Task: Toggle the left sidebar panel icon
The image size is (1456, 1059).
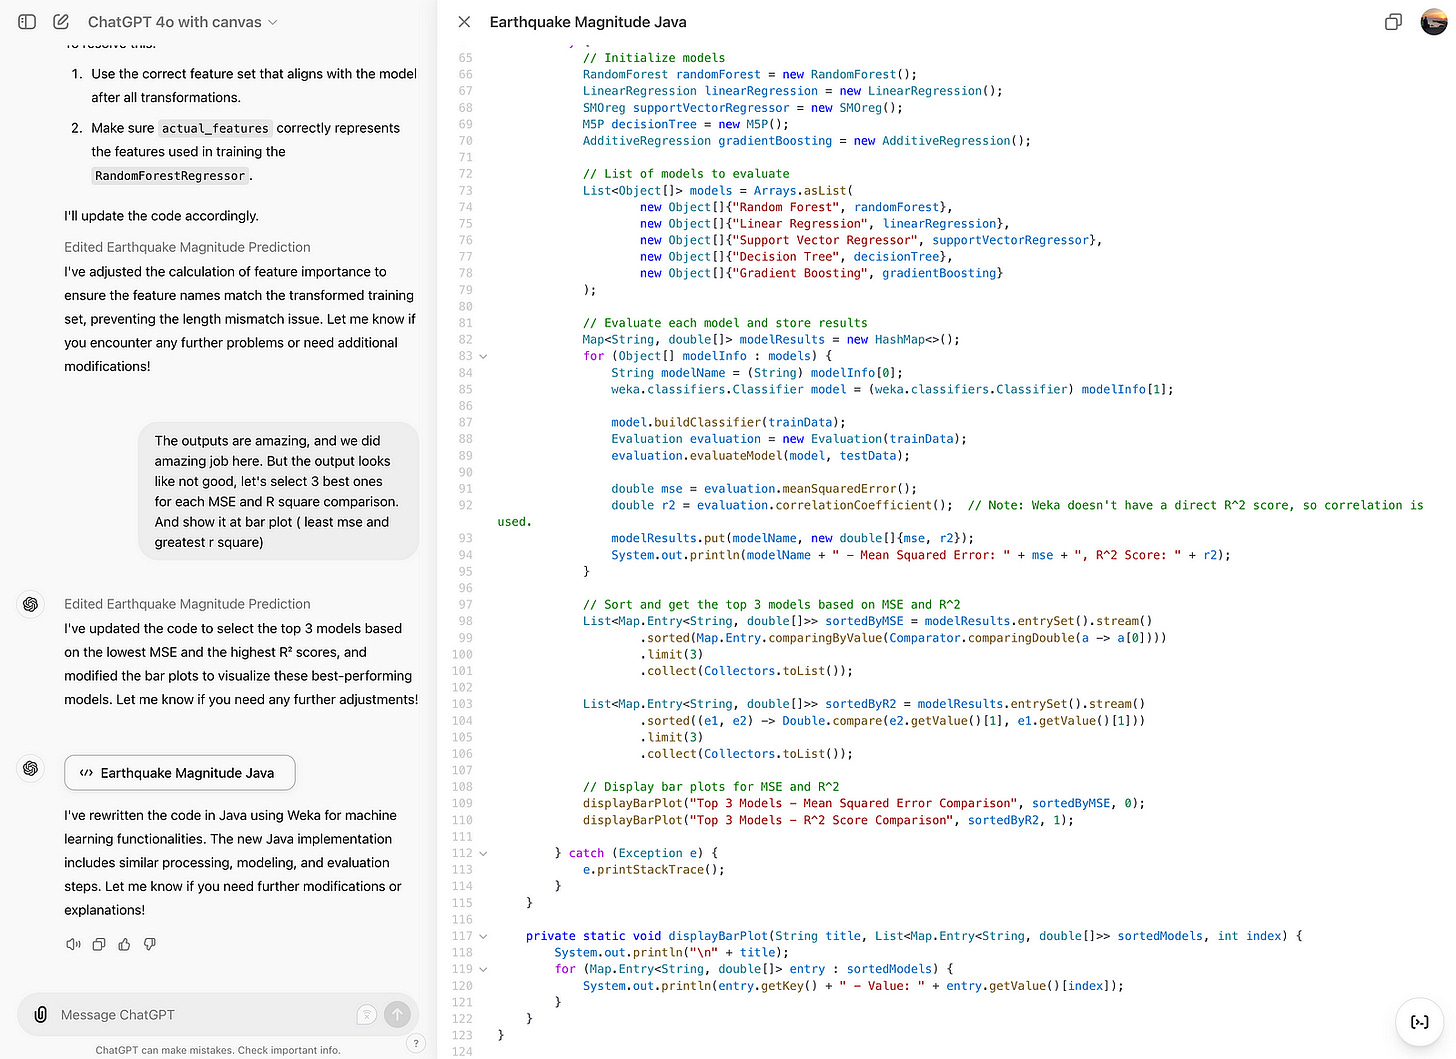Action: tap(27, 21)
